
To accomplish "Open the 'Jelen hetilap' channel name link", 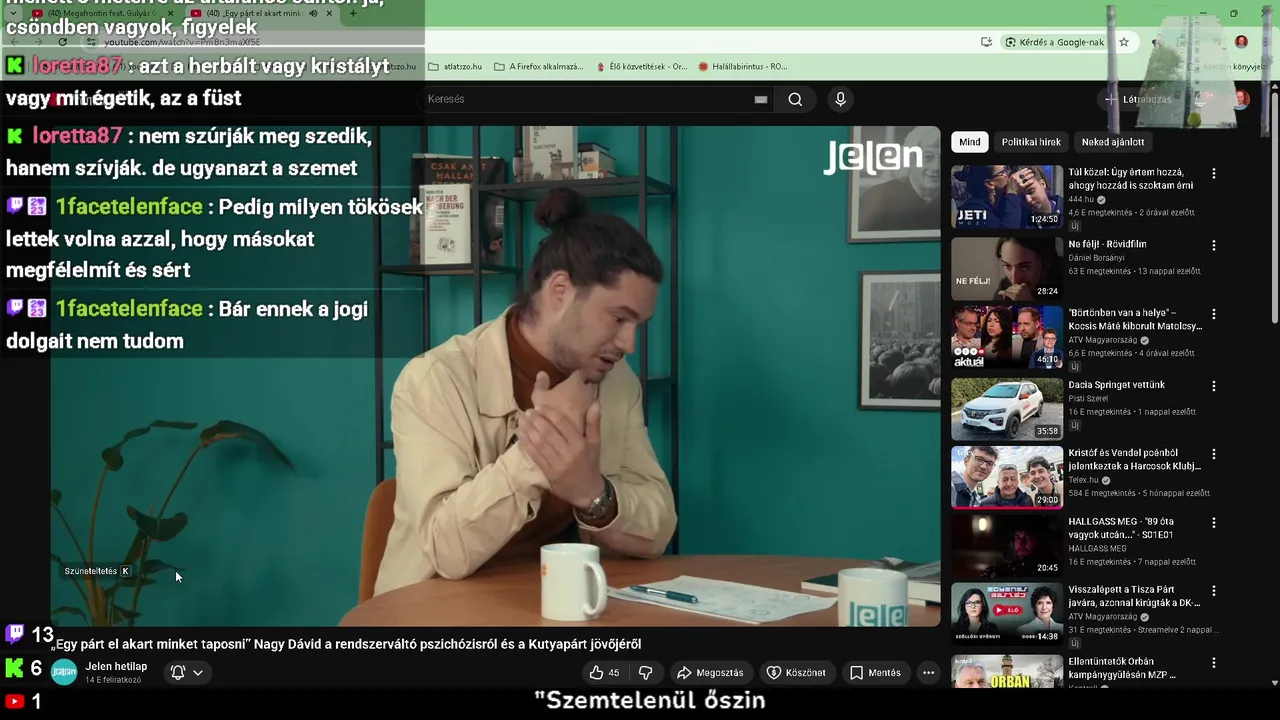I will pyautogui.click(x=116, y=667).
